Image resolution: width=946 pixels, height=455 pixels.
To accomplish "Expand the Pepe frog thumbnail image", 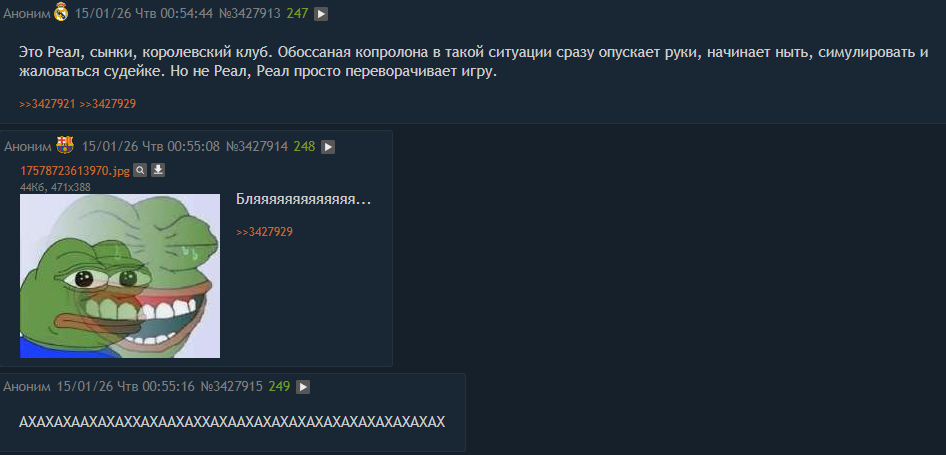I will [x=120, y=276].
